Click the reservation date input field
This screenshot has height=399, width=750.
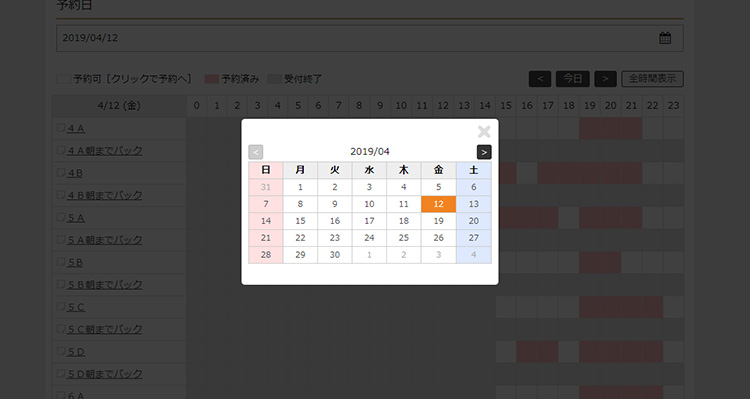click(x=370, y=38)
